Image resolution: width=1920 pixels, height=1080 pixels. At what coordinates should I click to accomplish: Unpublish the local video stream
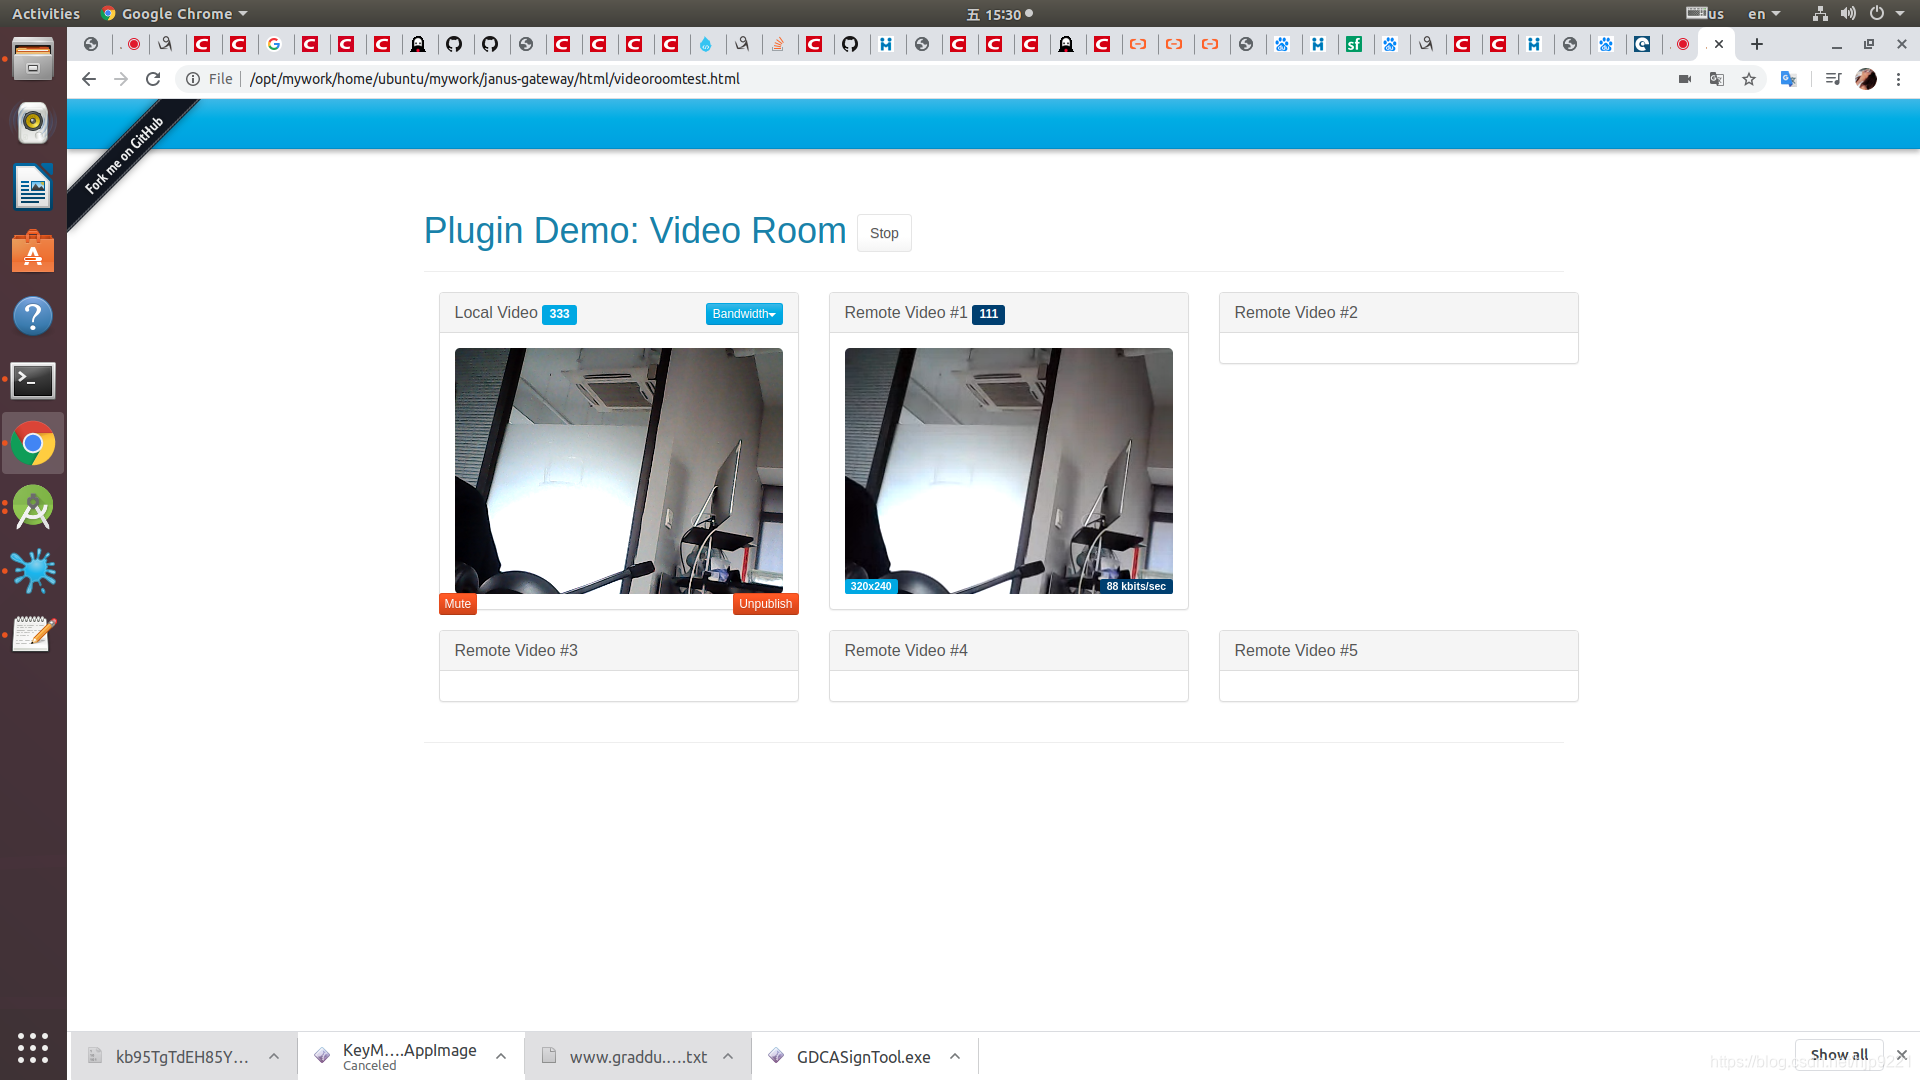765,604
